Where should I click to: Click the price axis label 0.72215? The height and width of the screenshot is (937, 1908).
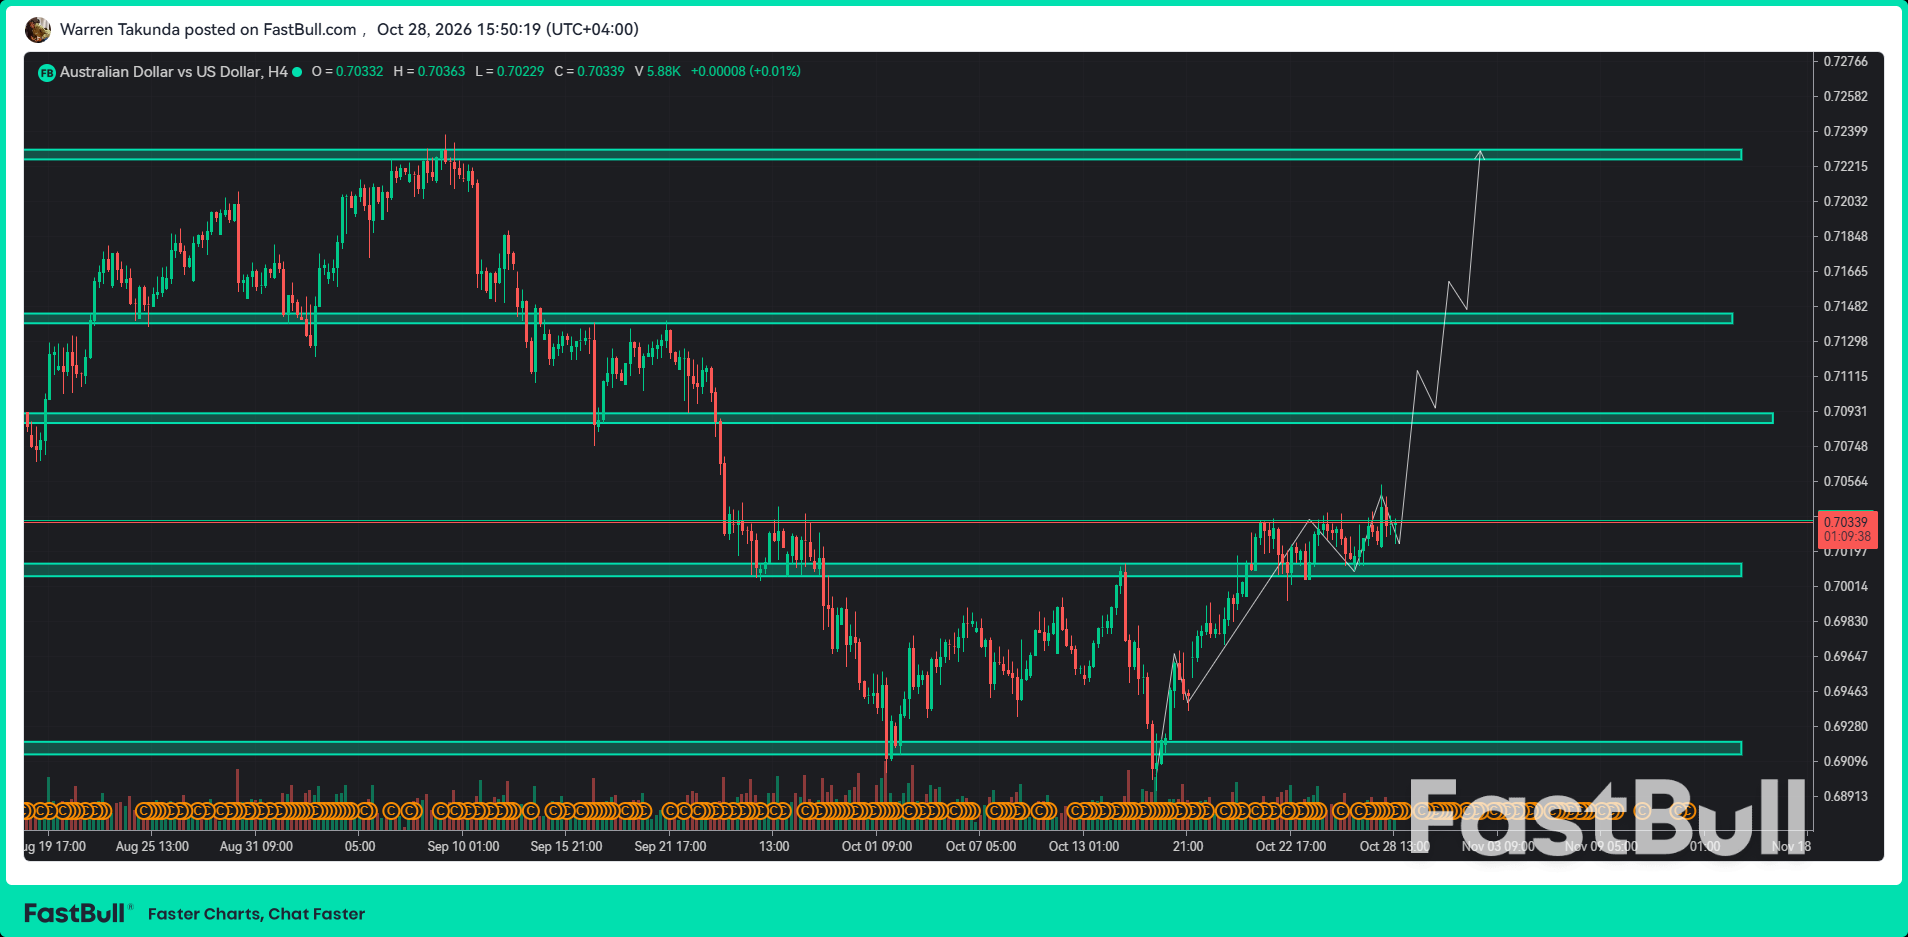click(x=1845, y=167)
